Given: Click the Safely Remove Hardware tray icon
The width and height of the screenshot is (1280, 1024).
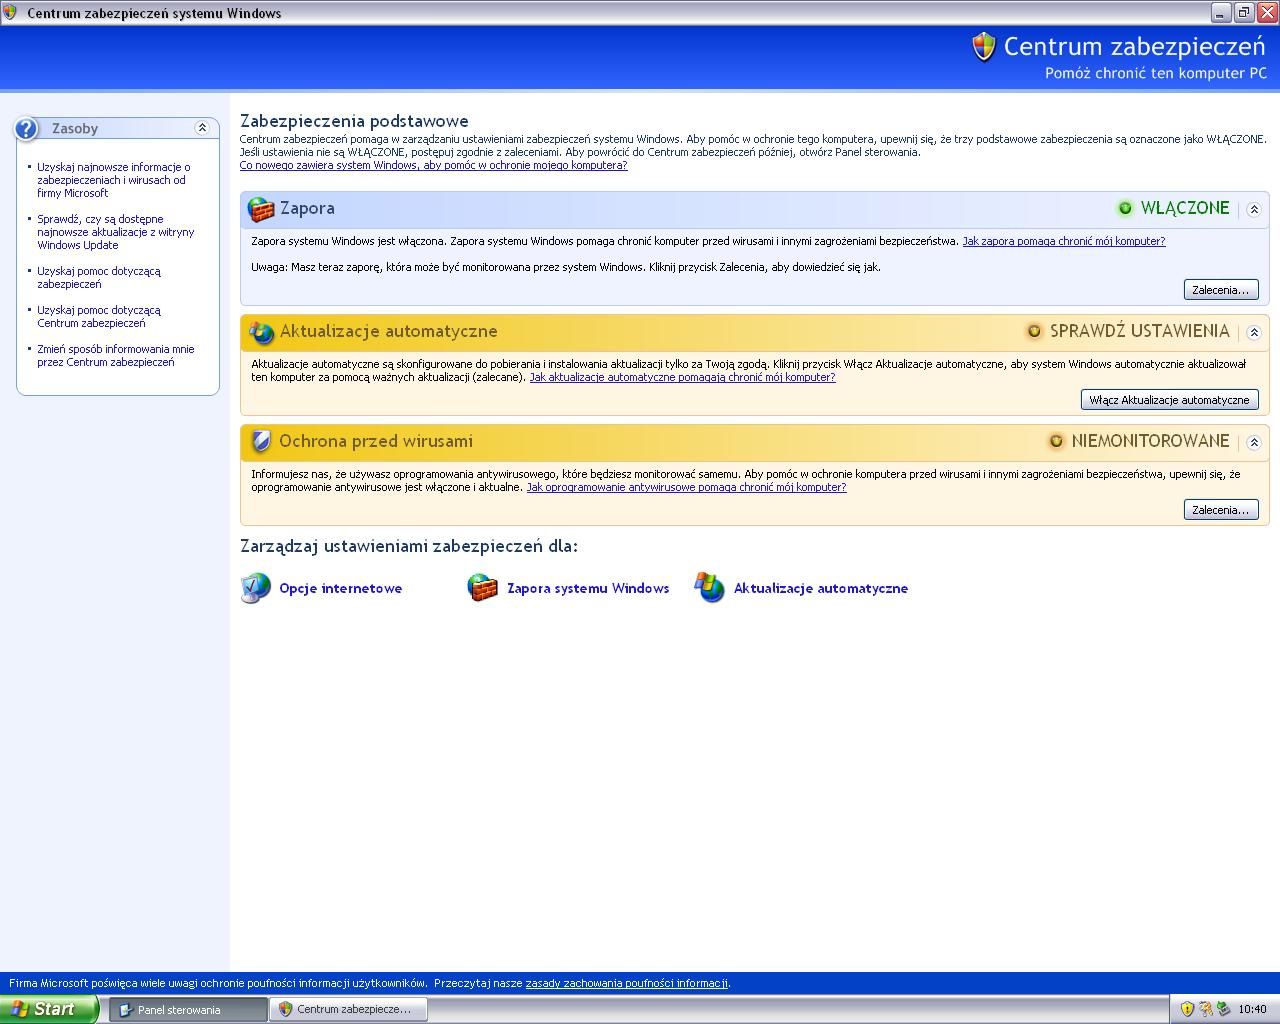Looking at the screenshot, I should coord(1223,1009).
